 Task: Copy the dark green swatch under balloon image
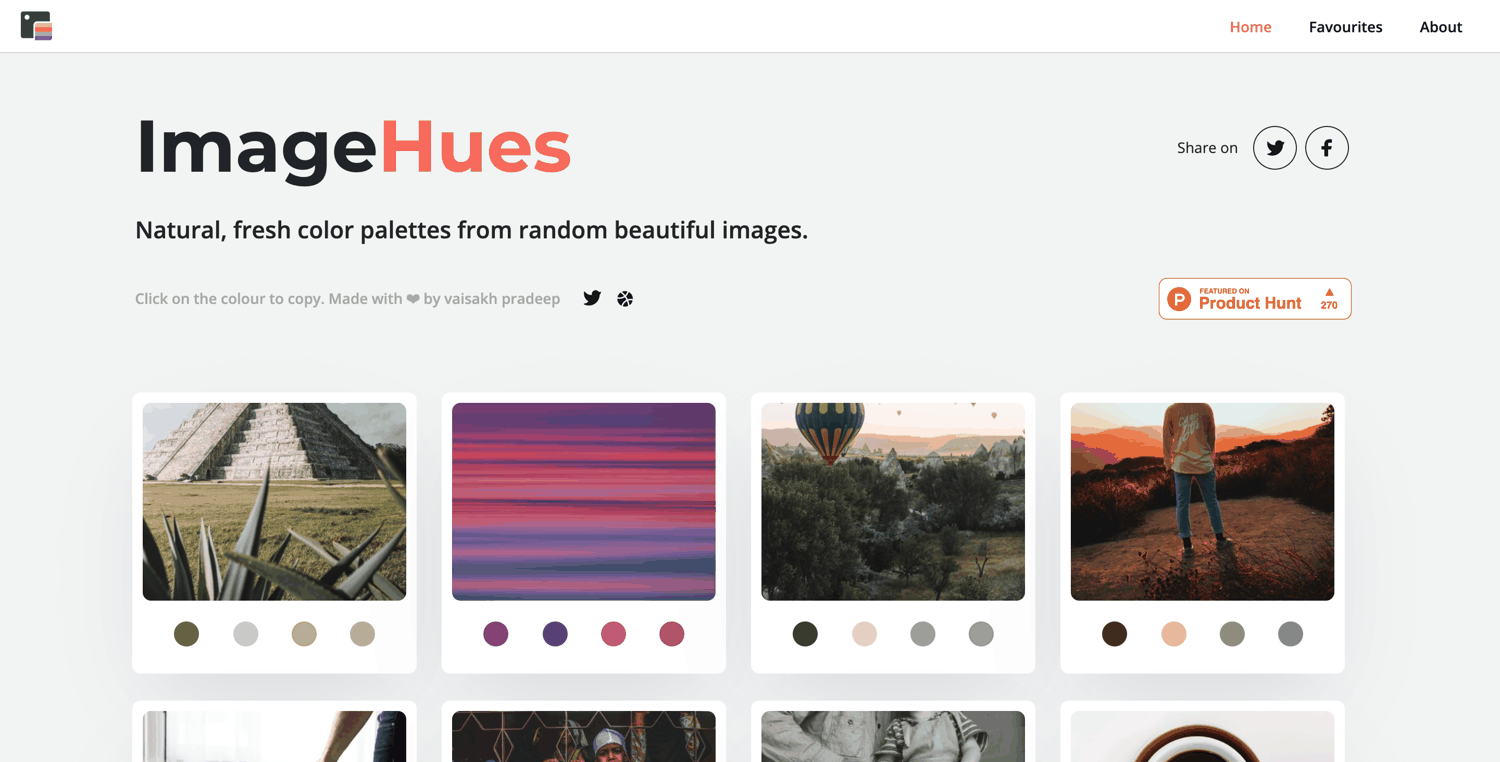(805, 633)
